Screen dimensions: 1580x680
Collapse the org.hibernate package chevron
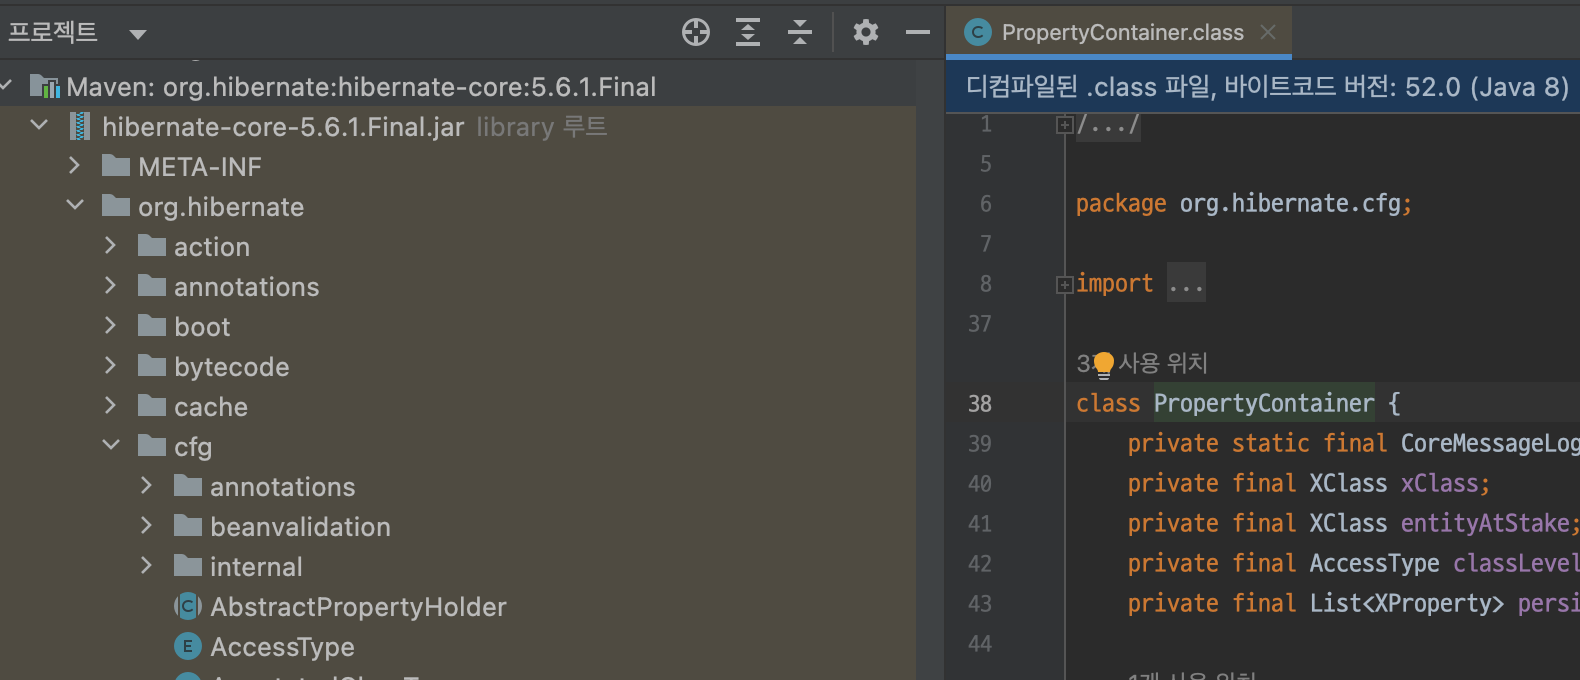point(75,206)
